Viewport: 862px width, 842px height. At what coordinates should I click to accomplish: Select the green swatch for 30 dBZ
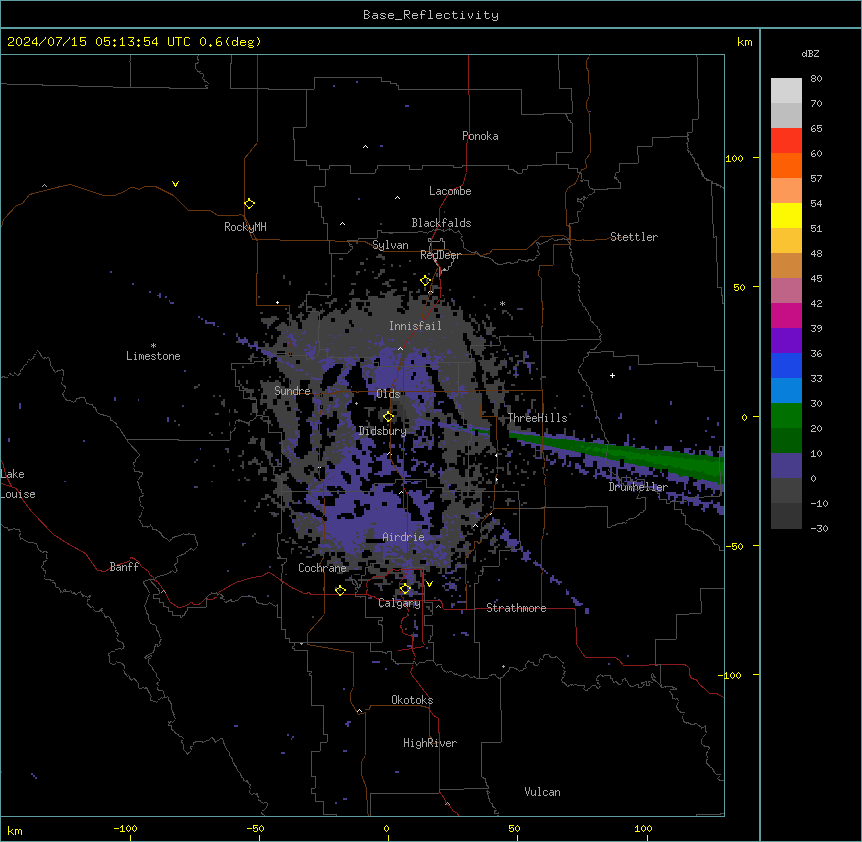point(786,416)
